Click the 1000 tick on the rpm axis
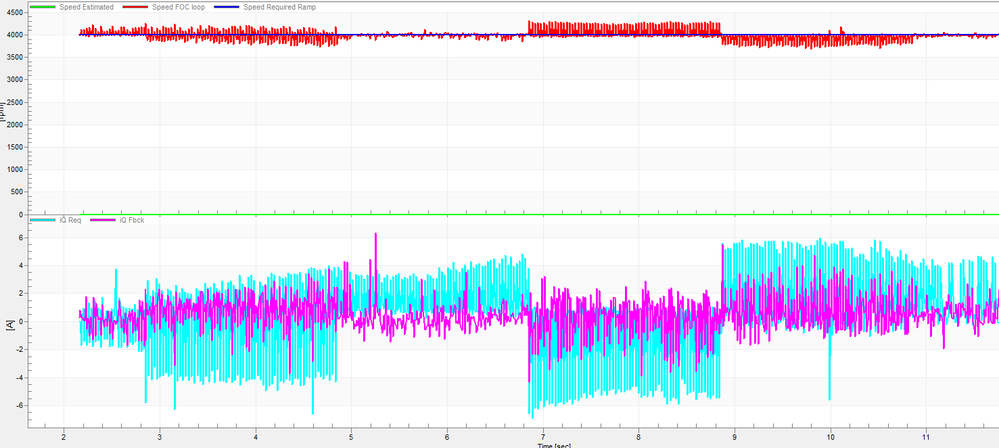Viewport: 999px width, 448px height. [x=17, y=170]
